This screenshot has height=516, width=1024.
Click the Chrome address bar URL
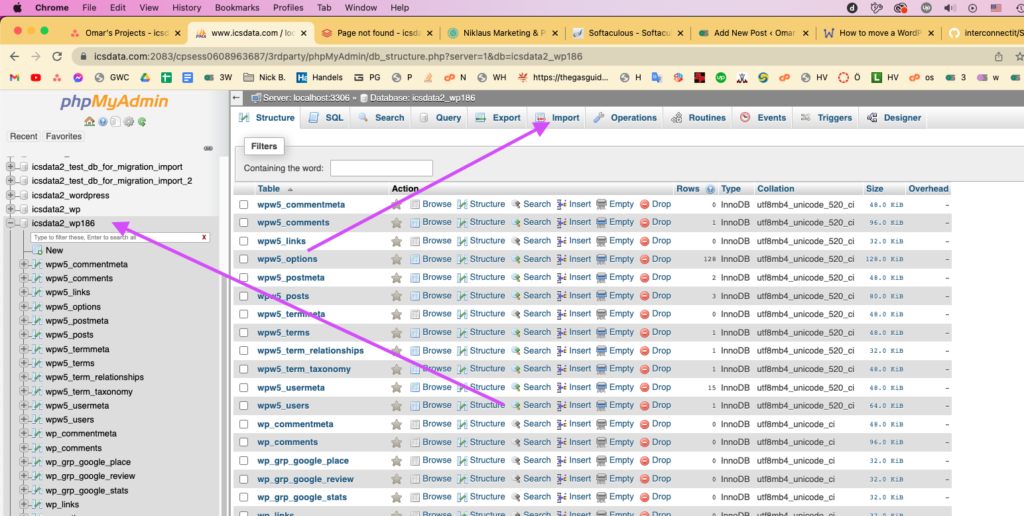click(x=338, y=57)
